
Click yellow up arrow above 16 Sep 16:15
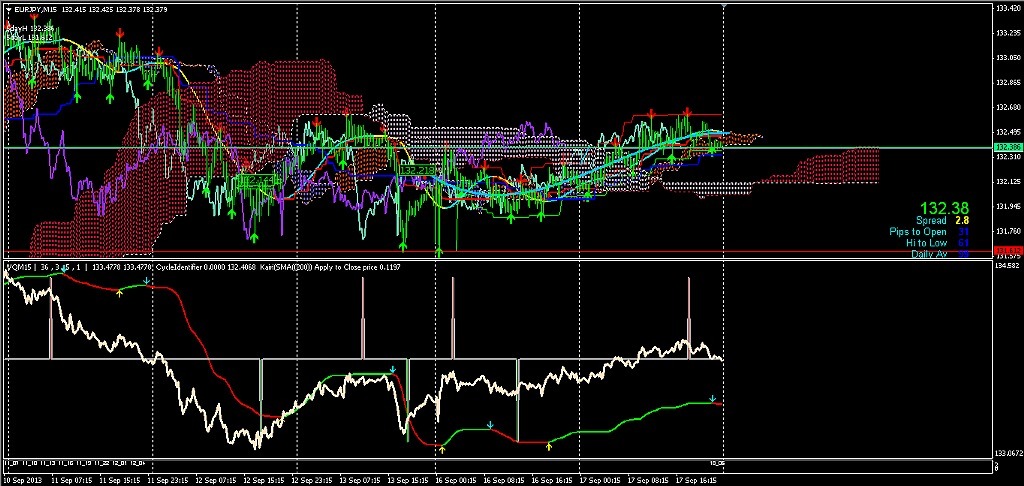click(x=549, y=447)
